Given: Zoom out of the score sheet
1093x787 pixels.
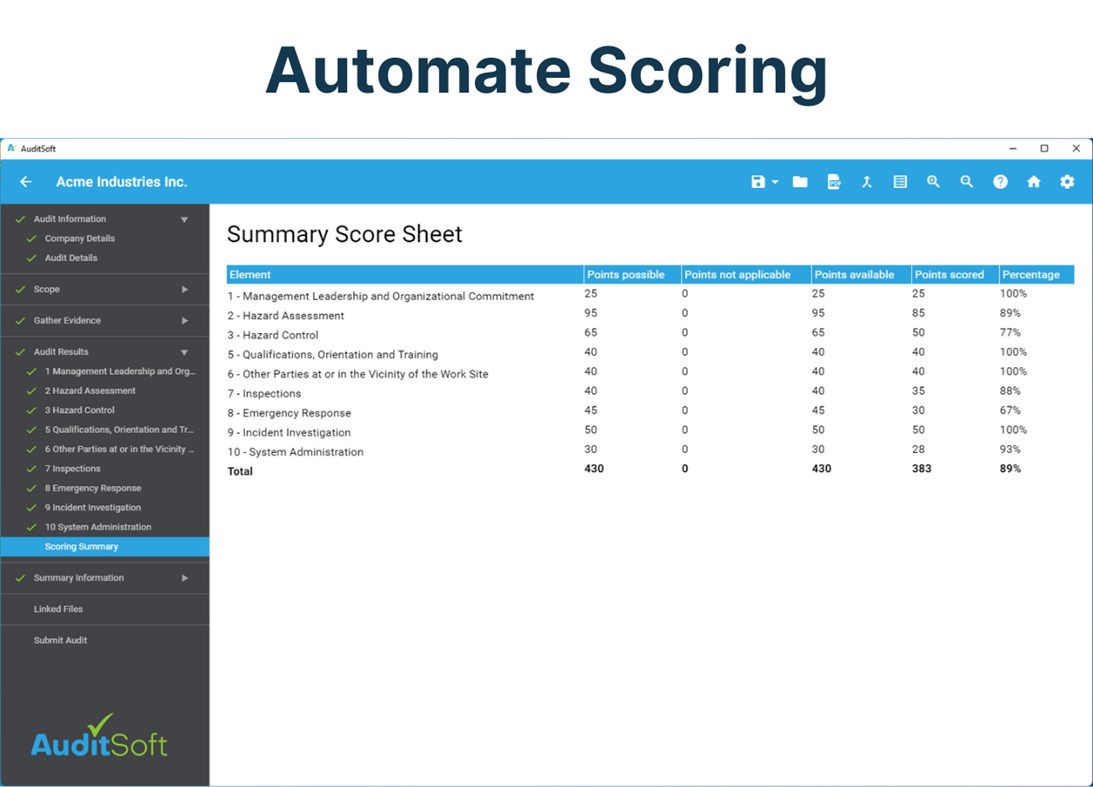Looking at the screenshot, I should coord(966,182).
